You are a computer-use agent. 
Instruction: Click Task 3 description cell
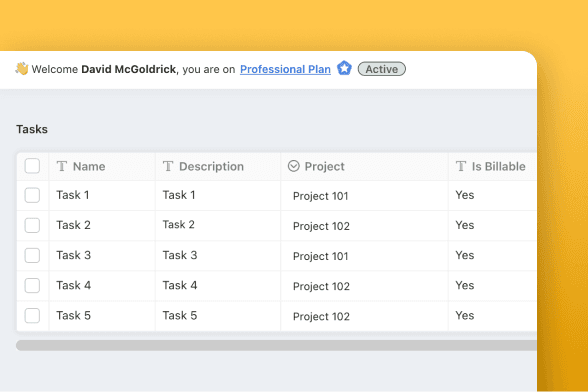pos(218,255)
